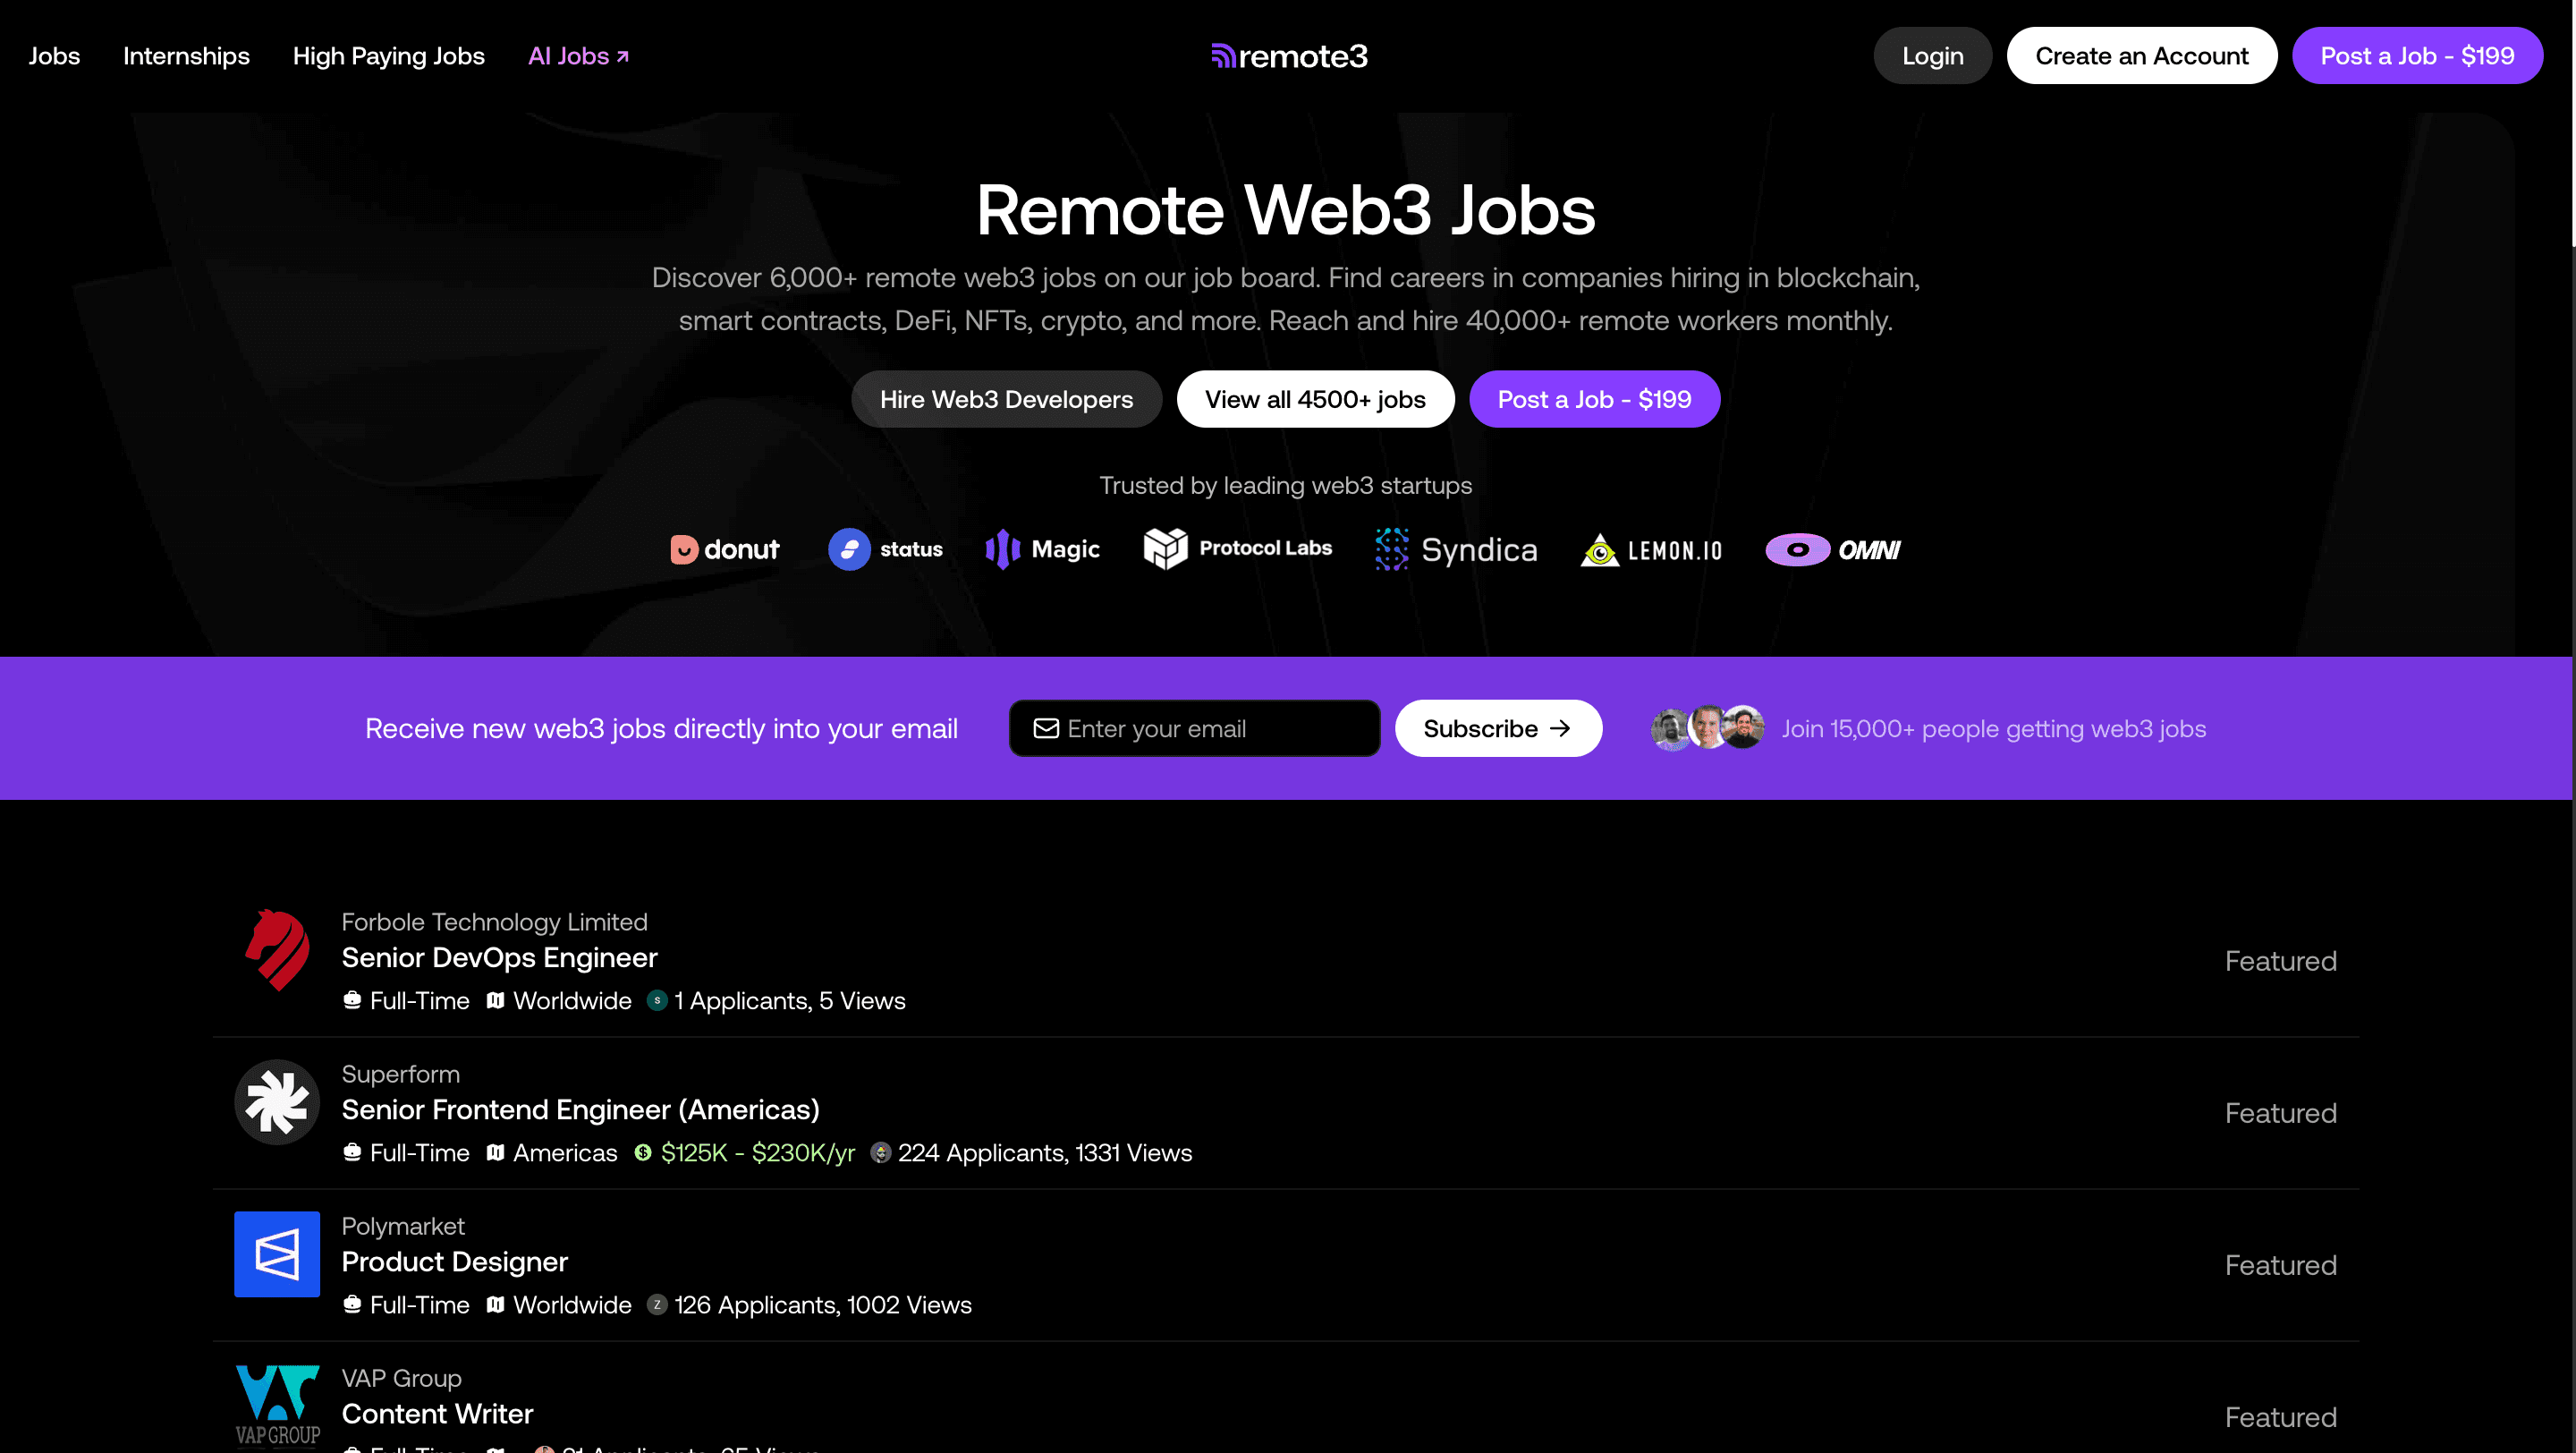Click the Subscribe button

tap(1498, 728)
